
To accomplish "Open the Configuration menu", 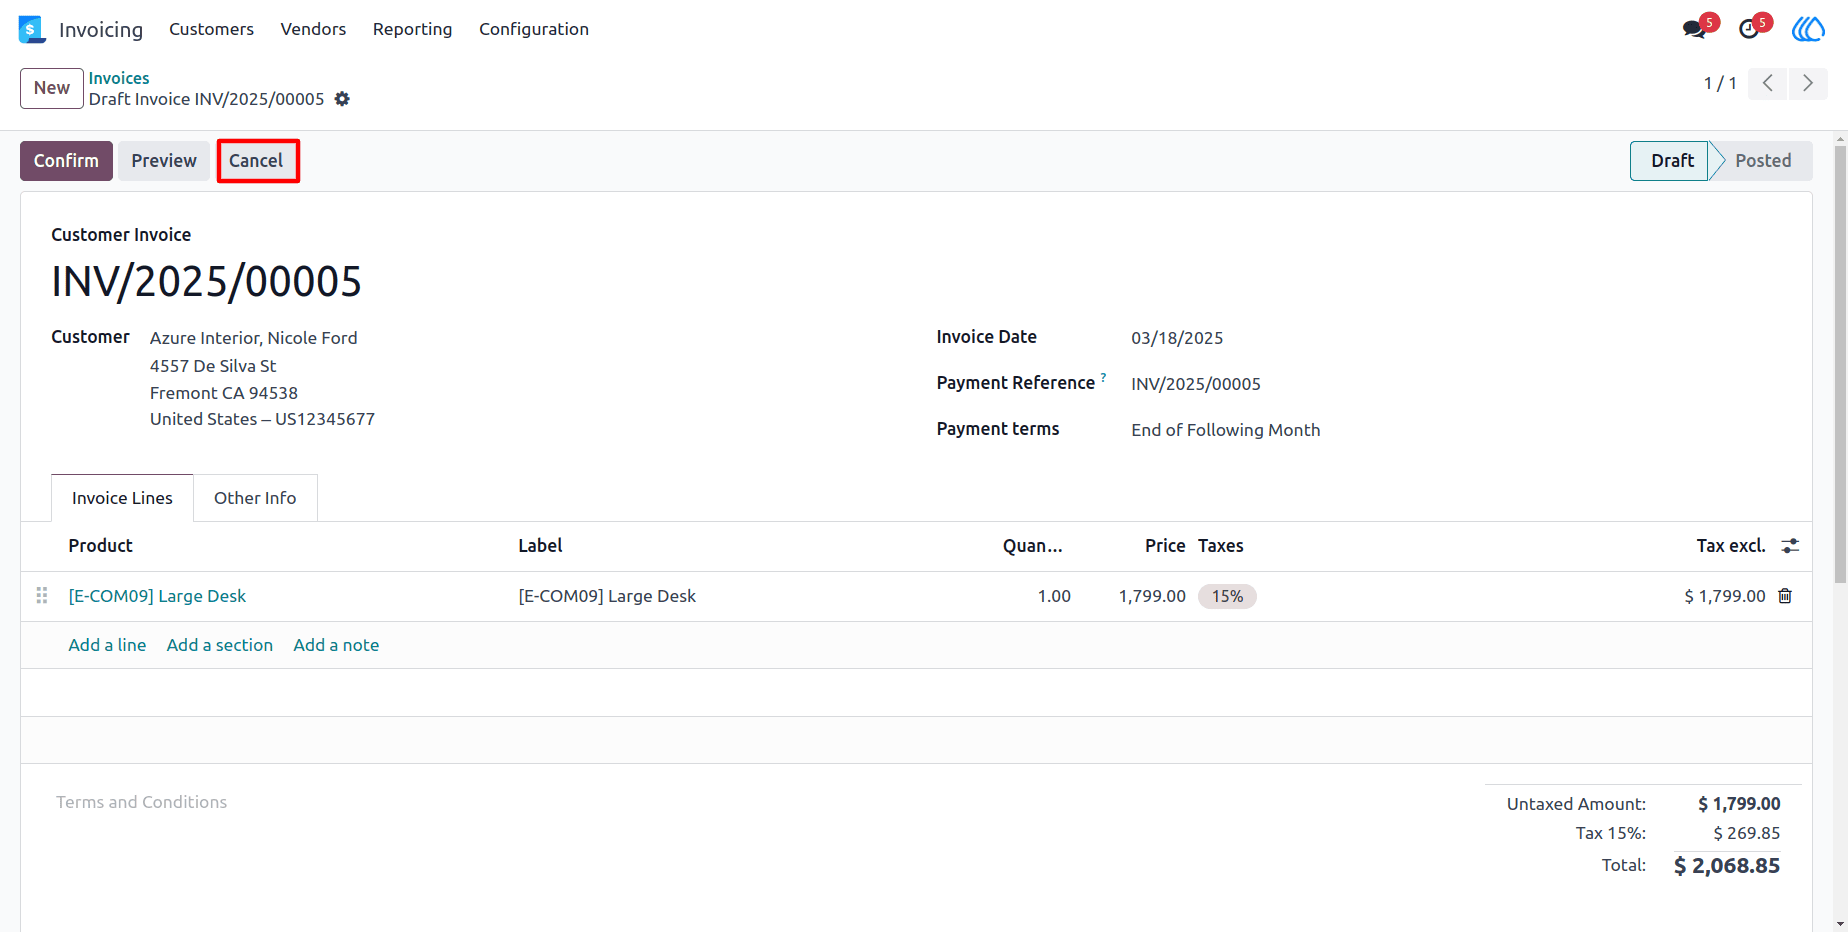I will [534, 29].
